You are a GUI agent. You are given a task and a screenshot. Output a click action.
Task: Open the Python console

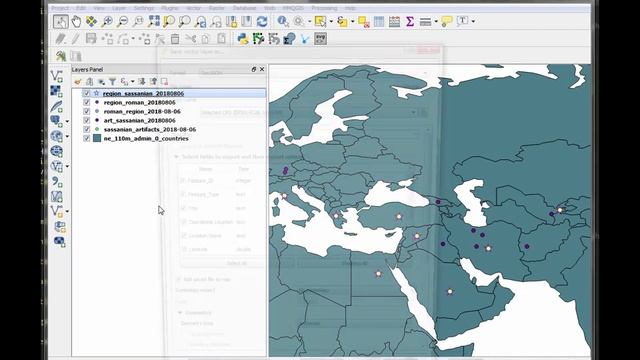243,39
